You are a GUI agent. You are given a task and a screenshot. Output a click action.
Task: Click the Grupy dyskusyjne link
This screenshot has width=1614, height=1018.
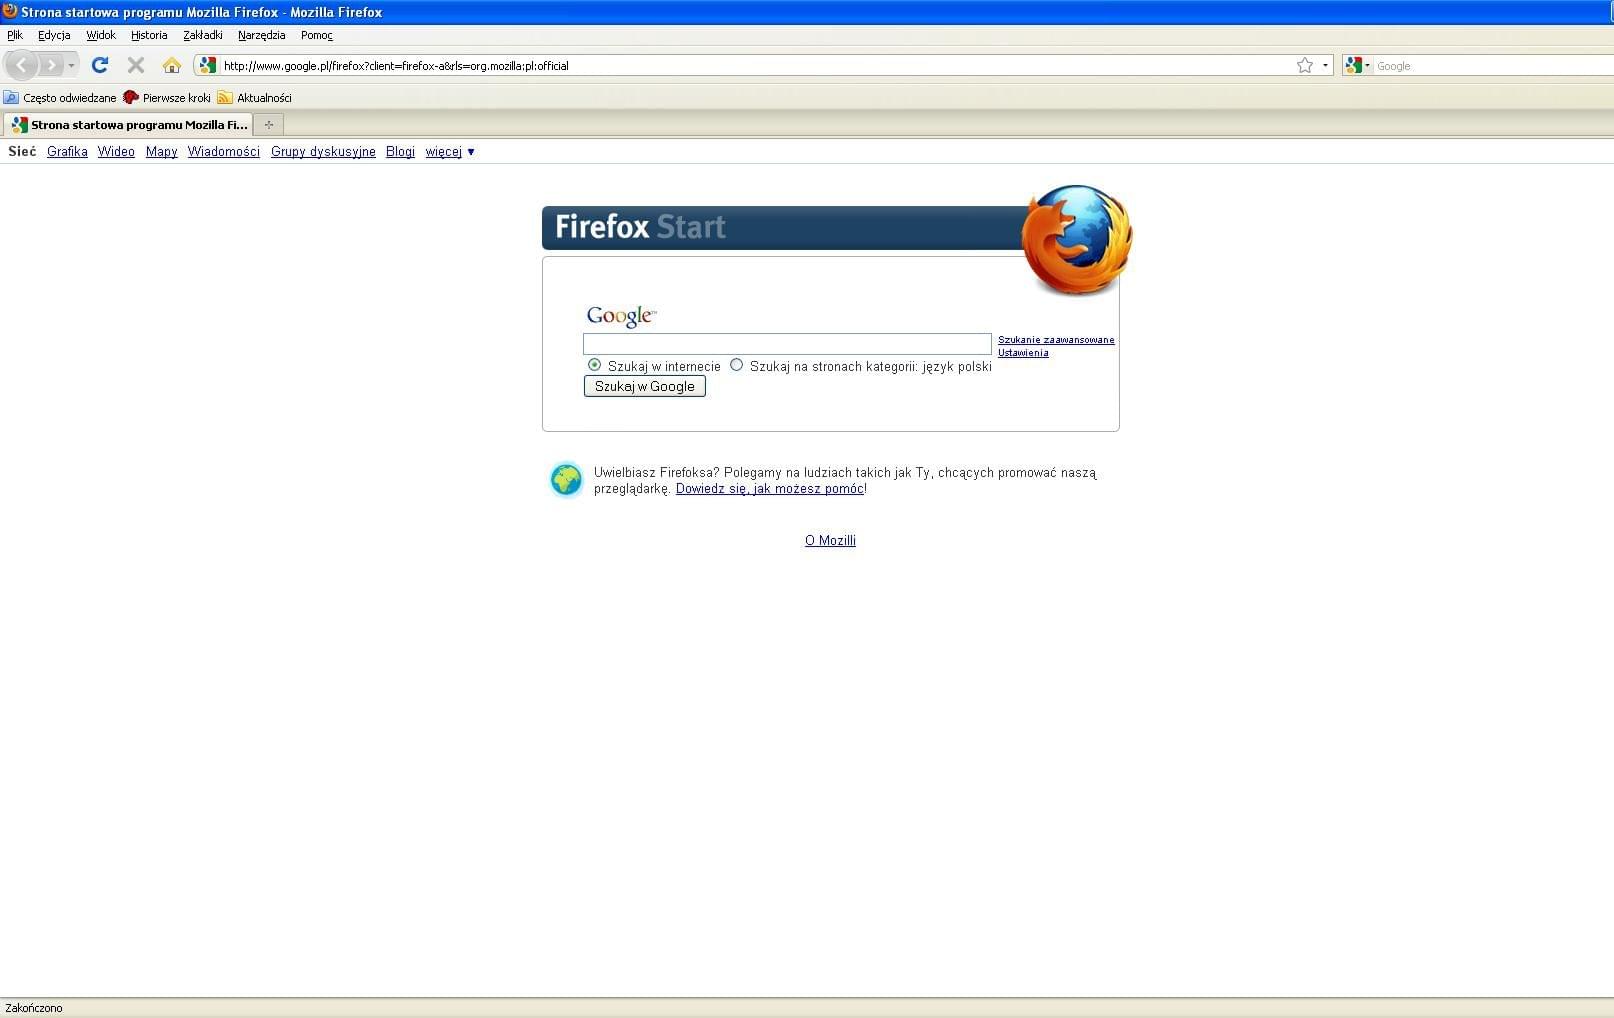pyautogui.click(x=323, y=152)
